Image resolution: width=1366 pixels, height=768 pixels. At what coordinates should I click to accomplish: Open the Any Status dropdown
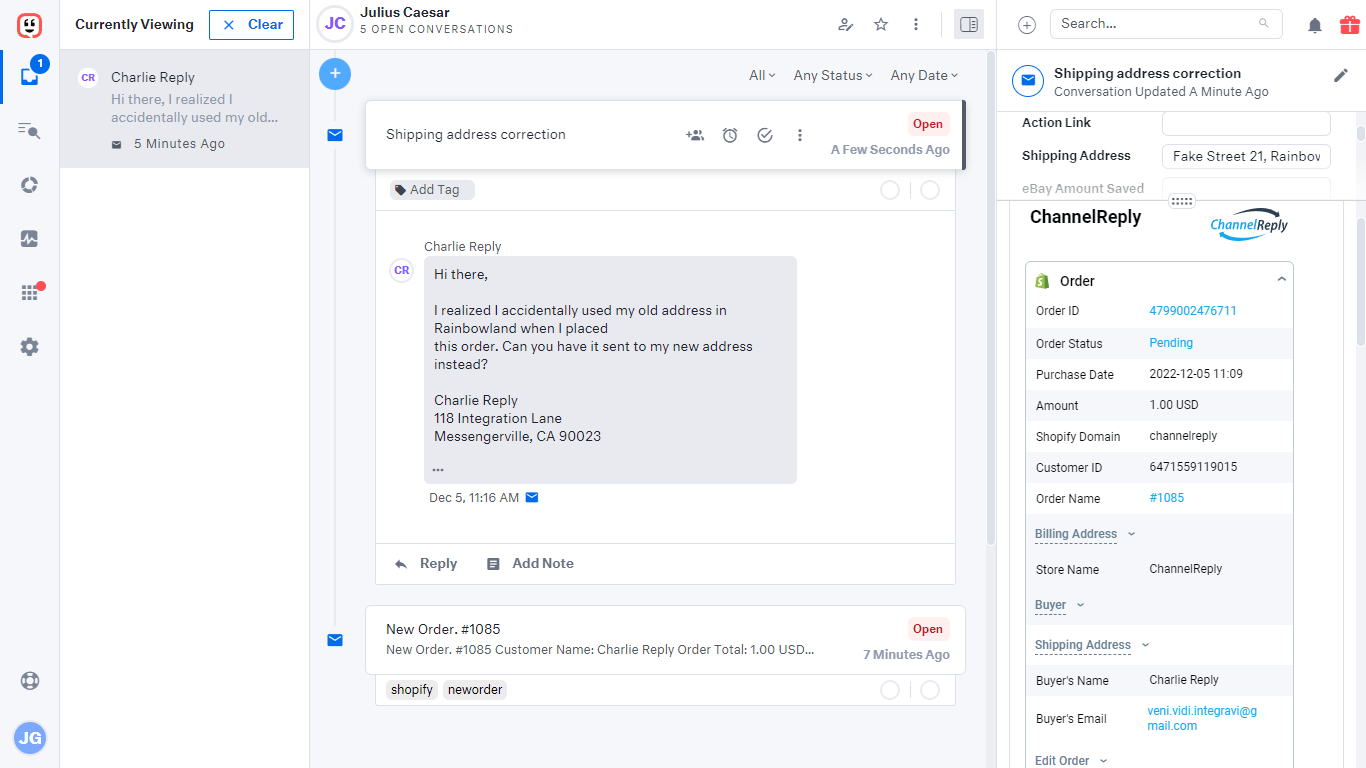point(833,75)
